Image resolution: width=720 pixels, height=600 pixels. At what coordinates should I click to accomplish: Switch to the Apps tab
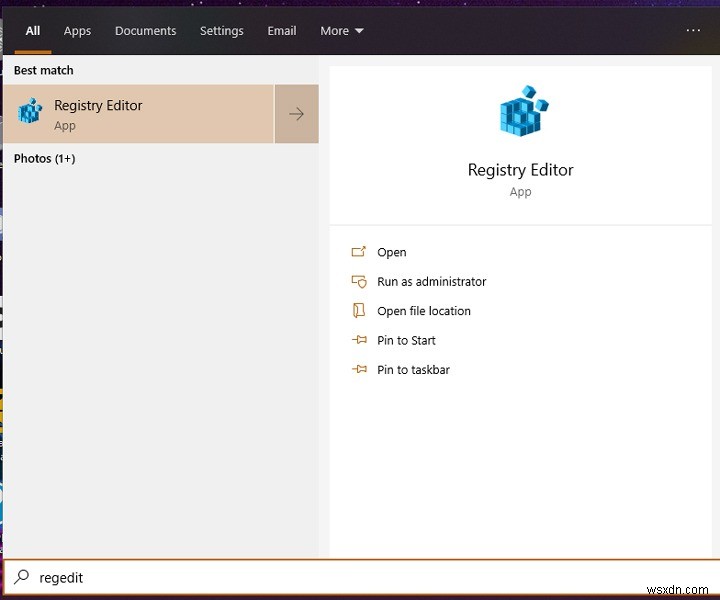coord(77,31)
